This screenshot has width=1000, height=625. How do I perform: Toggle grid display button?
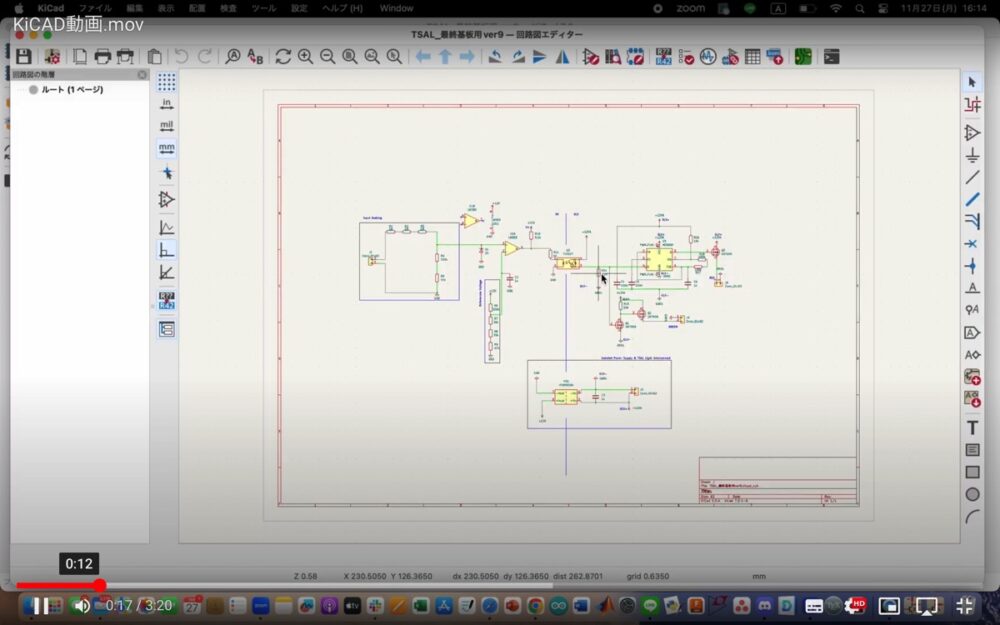(x=167, y=82)
